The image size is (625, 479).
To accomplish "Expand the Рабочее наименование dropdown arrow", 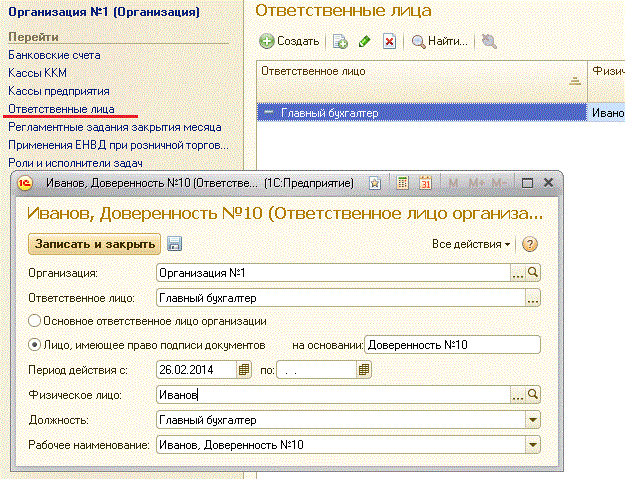I will pyautogui.click(x=532, y=444).
